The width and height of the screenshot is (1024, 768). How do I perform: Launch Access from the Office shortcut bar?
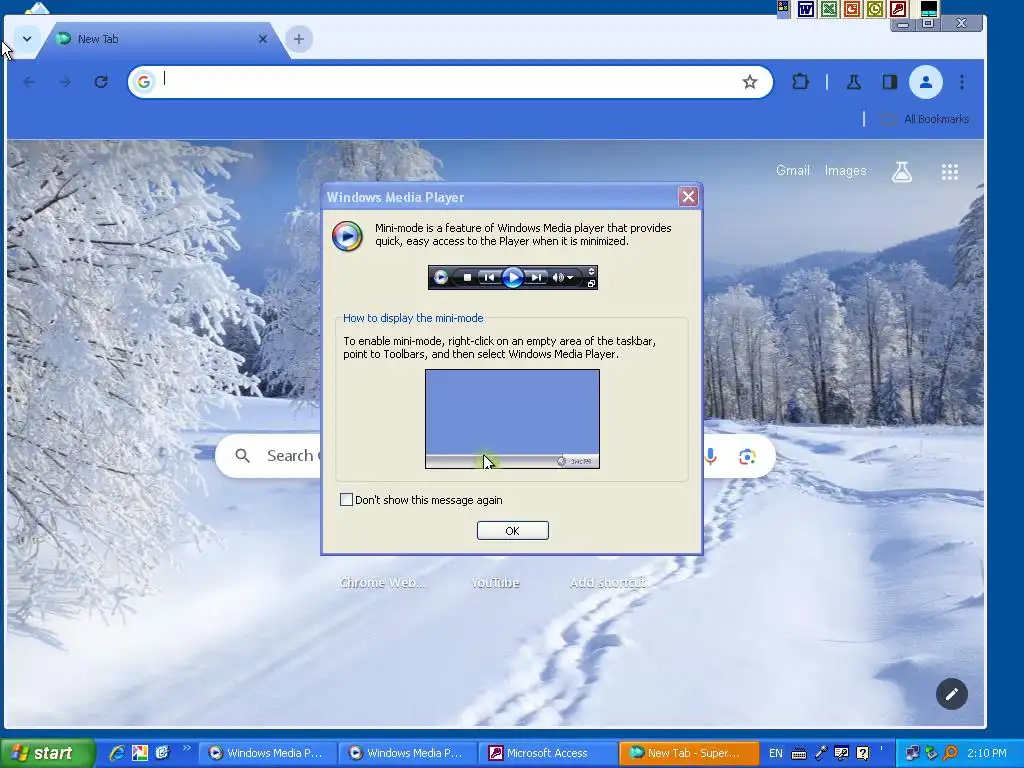click(x=897, y=9)
